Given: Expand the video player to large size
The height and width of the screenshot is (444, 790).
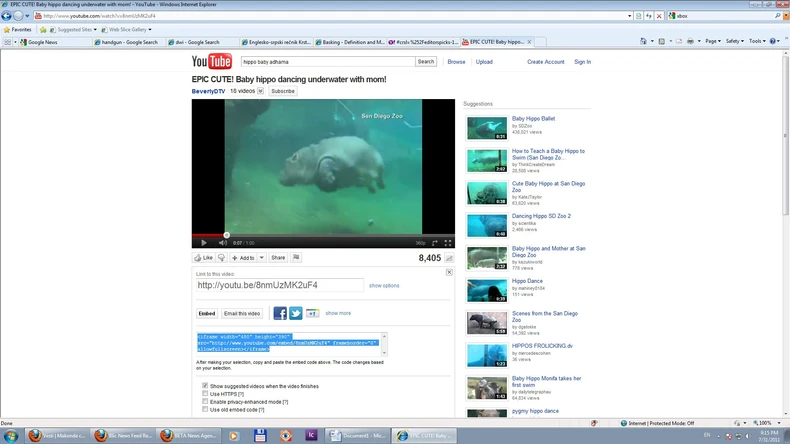Looking at the screenshot, I should click(434, 243).
